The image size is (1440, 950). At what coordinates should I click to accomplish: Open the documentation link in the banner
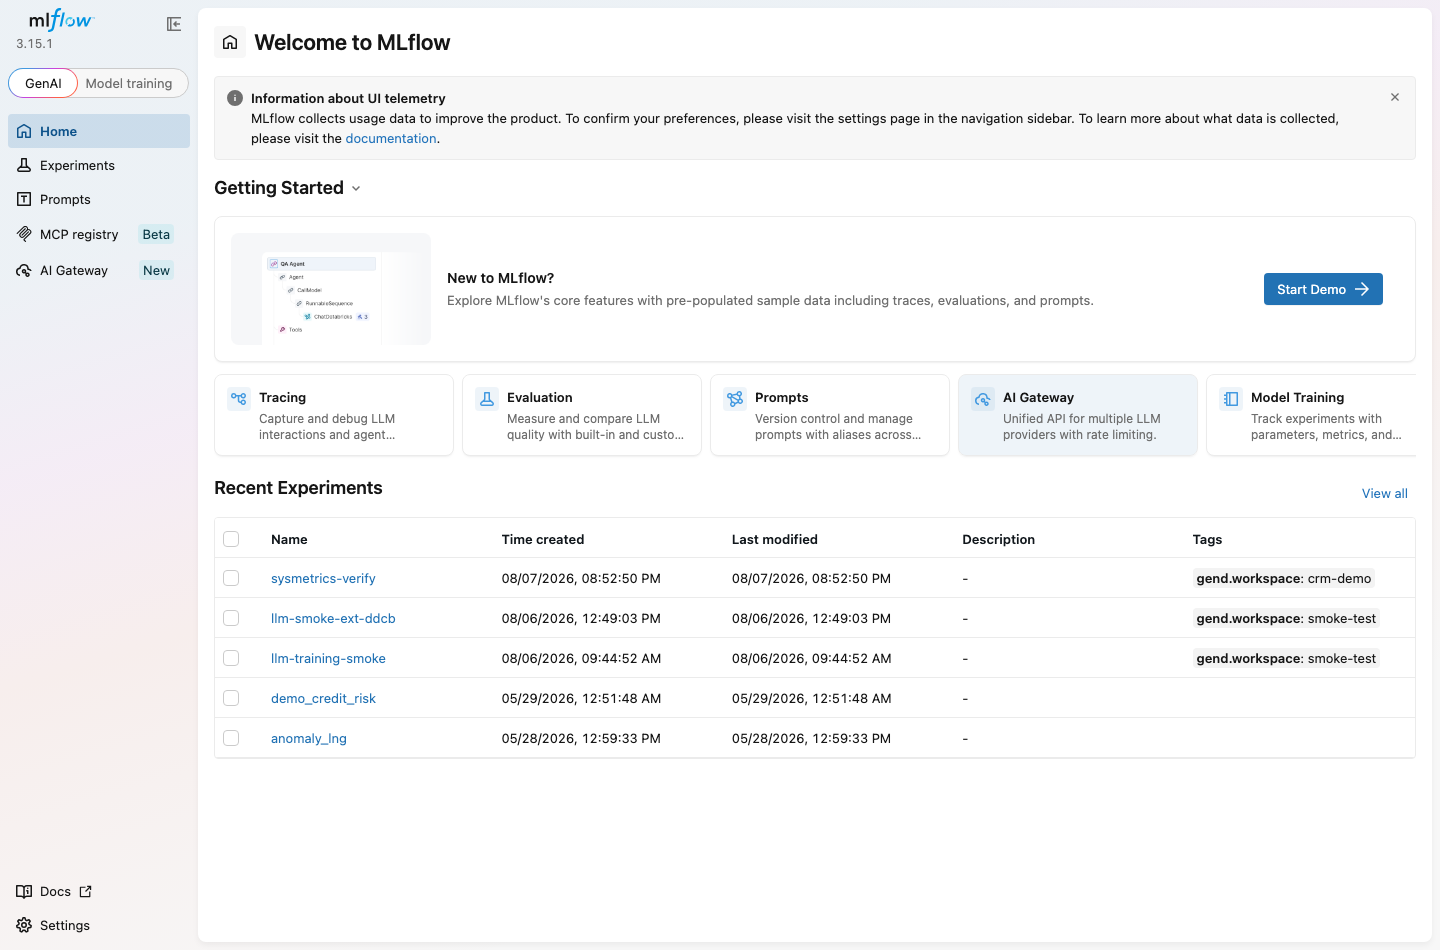[391, 138]
